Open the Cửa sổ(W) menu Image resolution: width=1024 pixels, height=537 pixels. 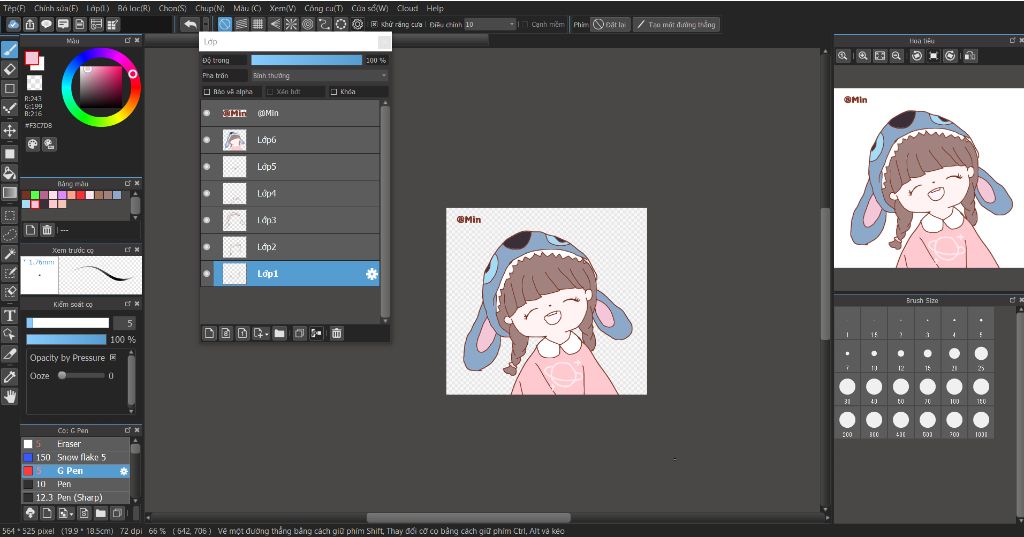click(370, 8)
